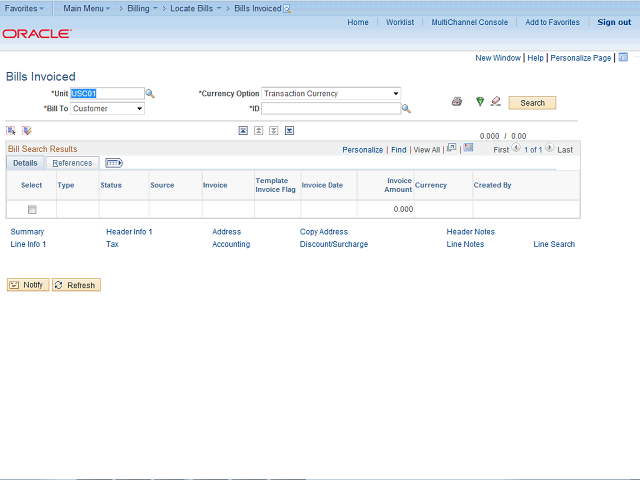Click the eraser clear icon
The width and height of the screenshot is (640, 480).
495,102
